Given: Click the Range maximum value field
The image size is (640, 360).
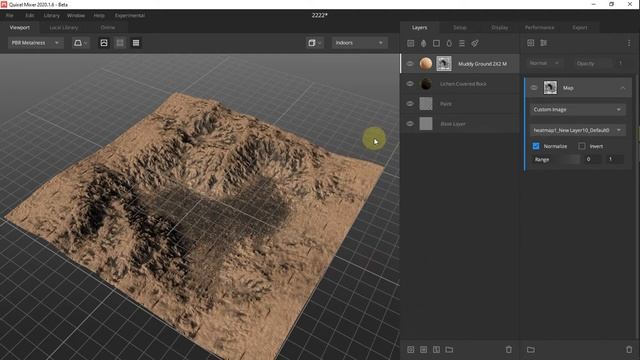Looking at the screenshot, I should (x=614, y=160).
